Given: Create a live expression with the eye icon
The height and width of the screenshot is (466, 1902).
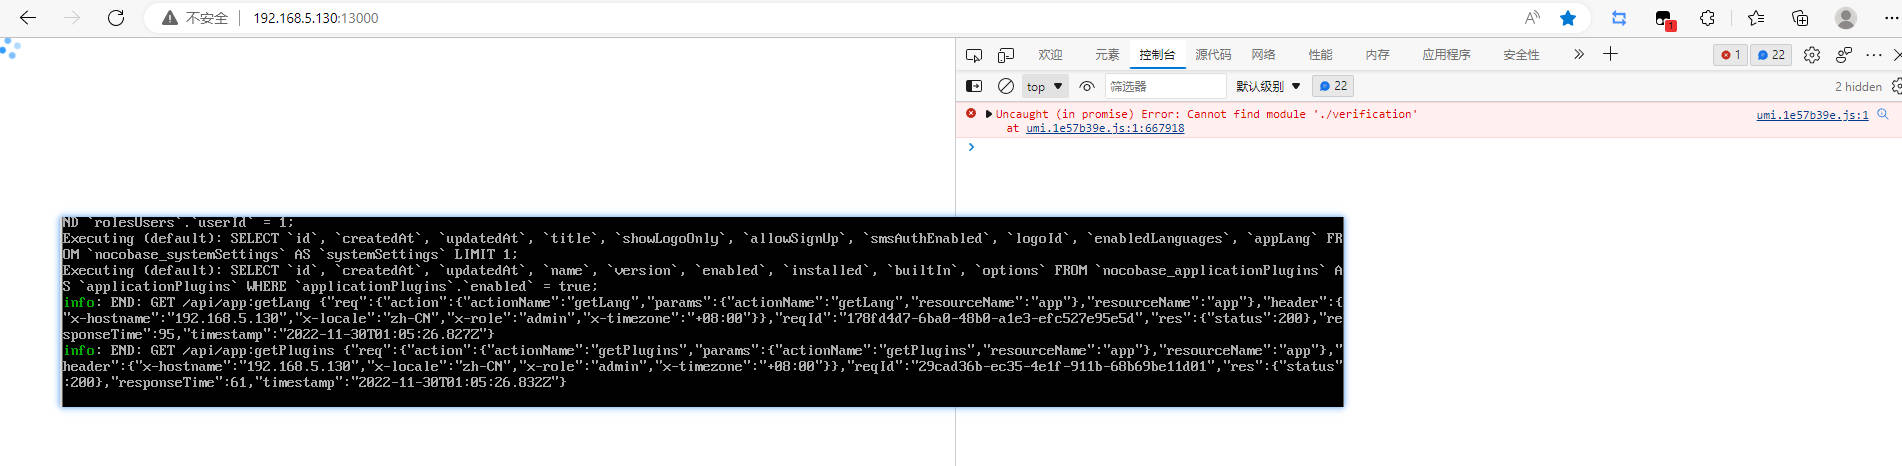Looking at the screenshot, I should [1087, 86].
